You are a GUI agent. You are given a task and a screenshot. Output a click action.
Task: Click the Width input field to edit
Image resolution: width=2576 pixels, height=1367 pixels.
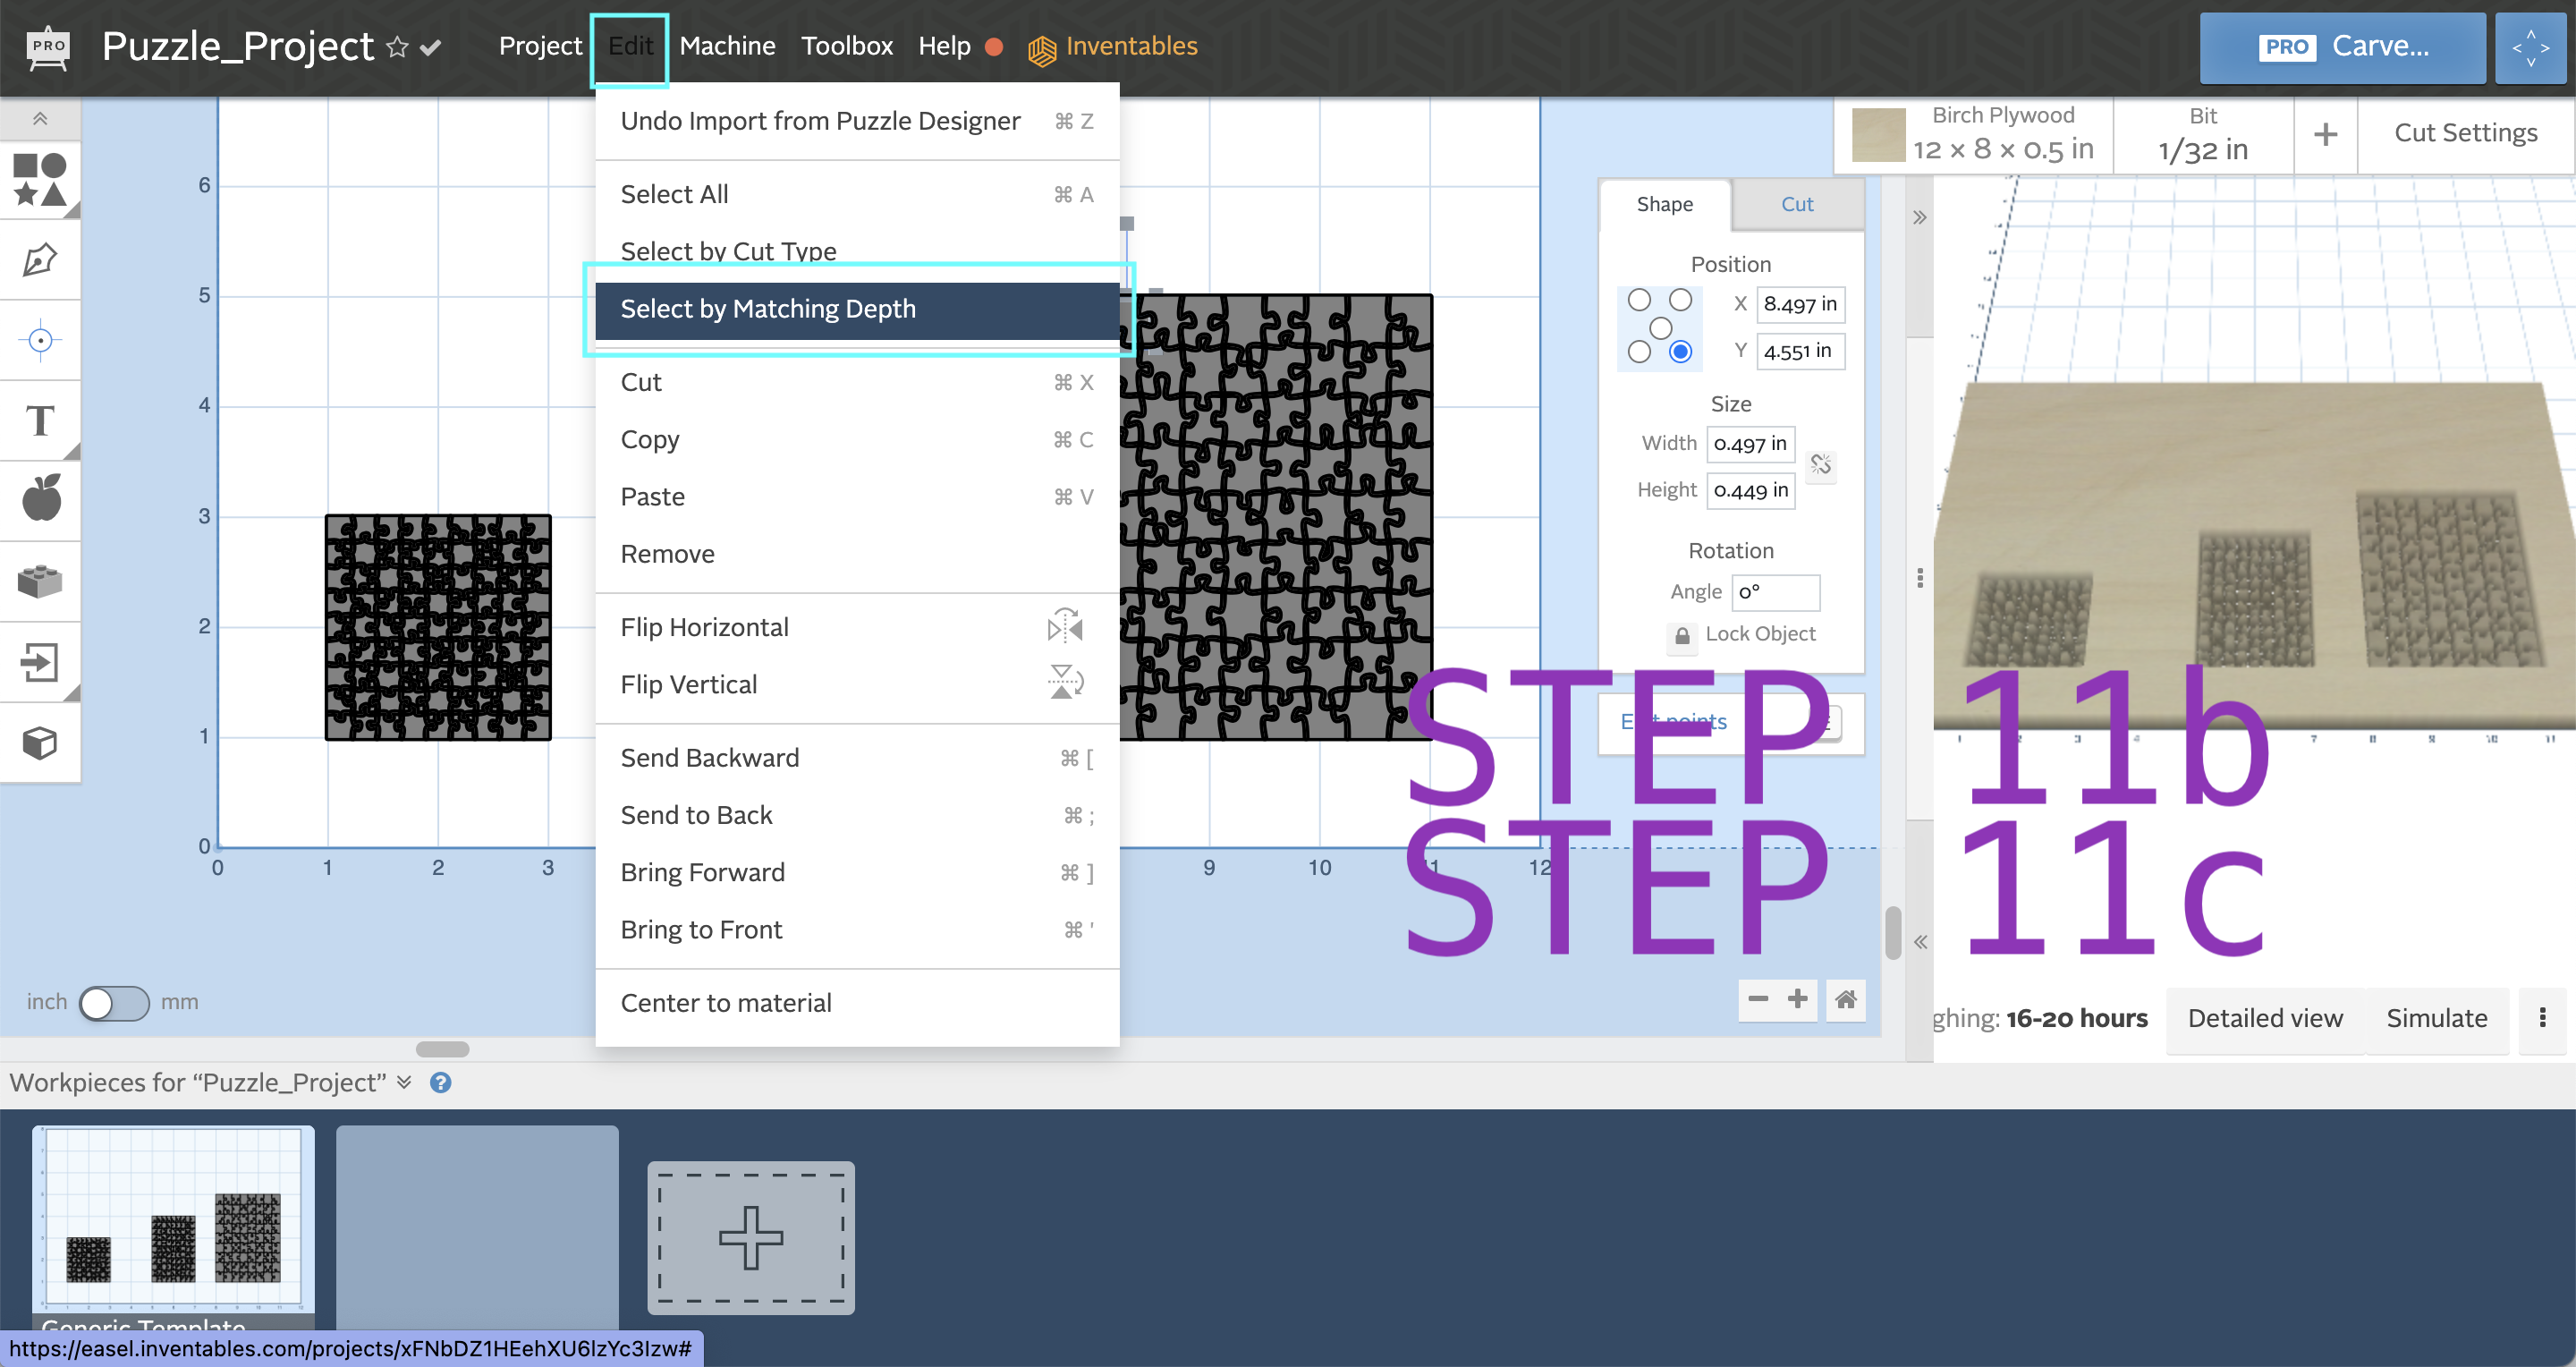click(x=1751, y=445)
